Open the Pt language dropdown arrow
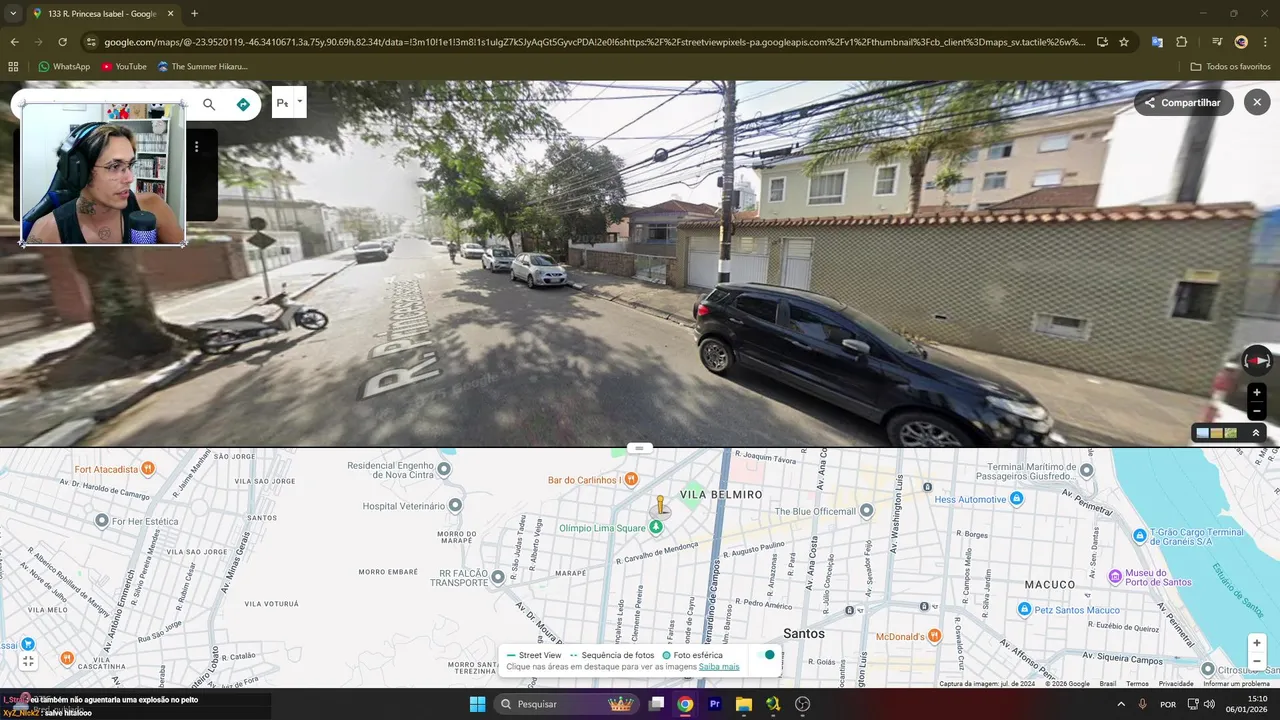Image resolution: width=1280 pixels, height=720 pixels. tap(299, 101)
